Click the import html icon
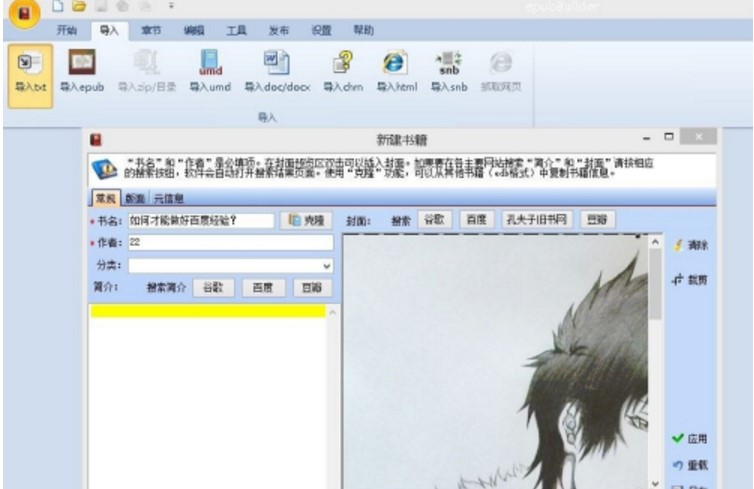This screenshot has width=754, height=489. point(397,72)
